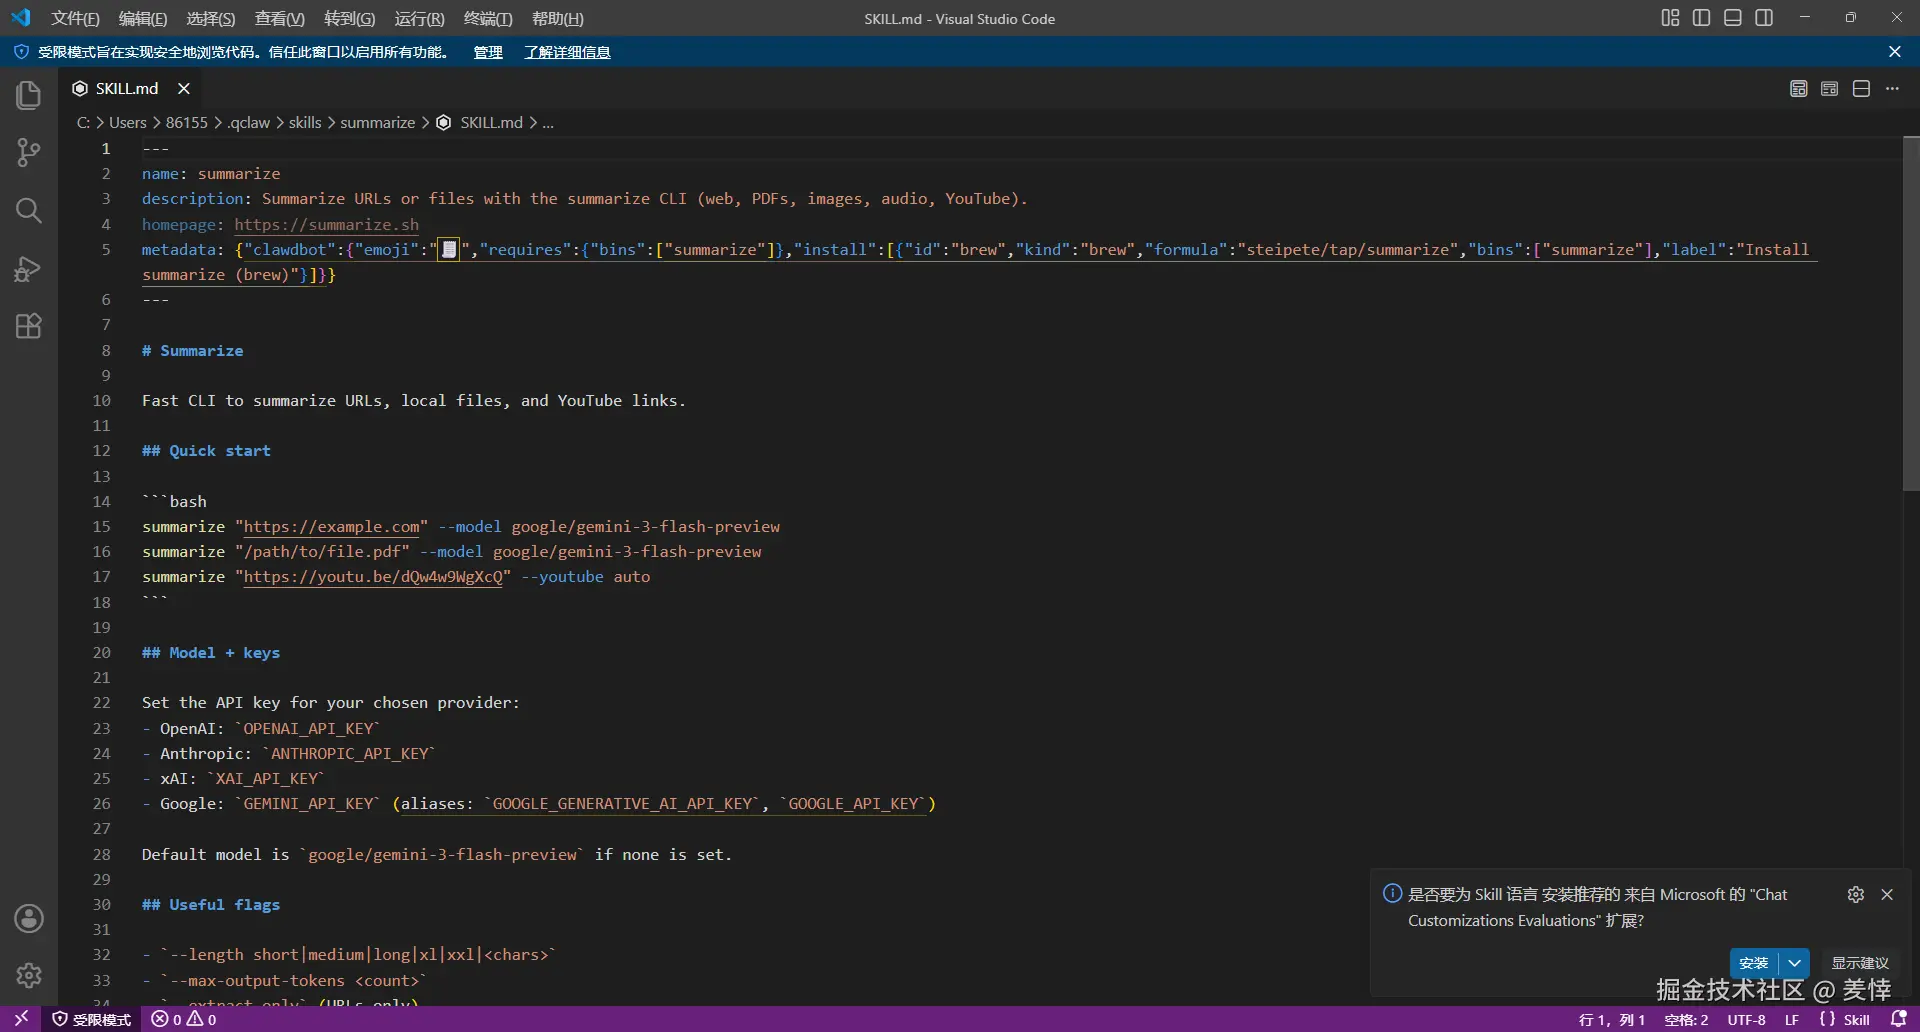Click the info icon in the notification
This screenshot has height=1032, width=1920.
(1392, 894)
